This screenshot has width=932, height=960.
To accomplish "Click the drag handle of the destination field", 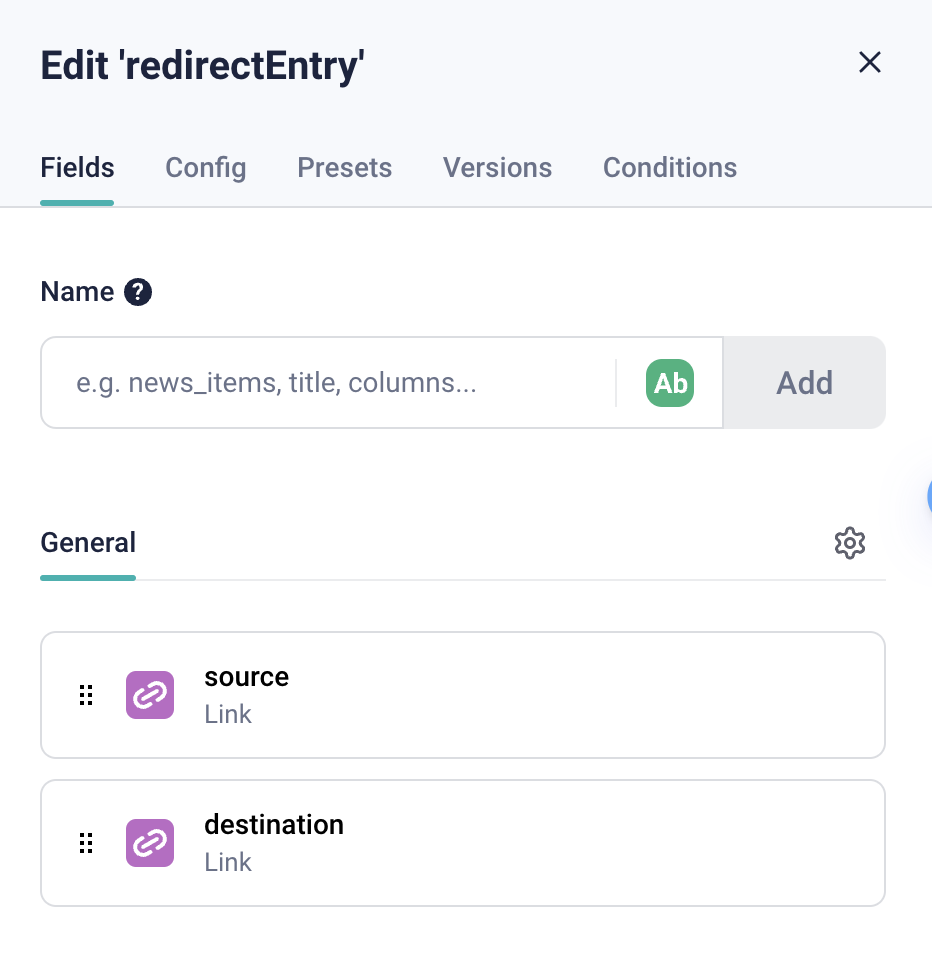I will (86, 842).
